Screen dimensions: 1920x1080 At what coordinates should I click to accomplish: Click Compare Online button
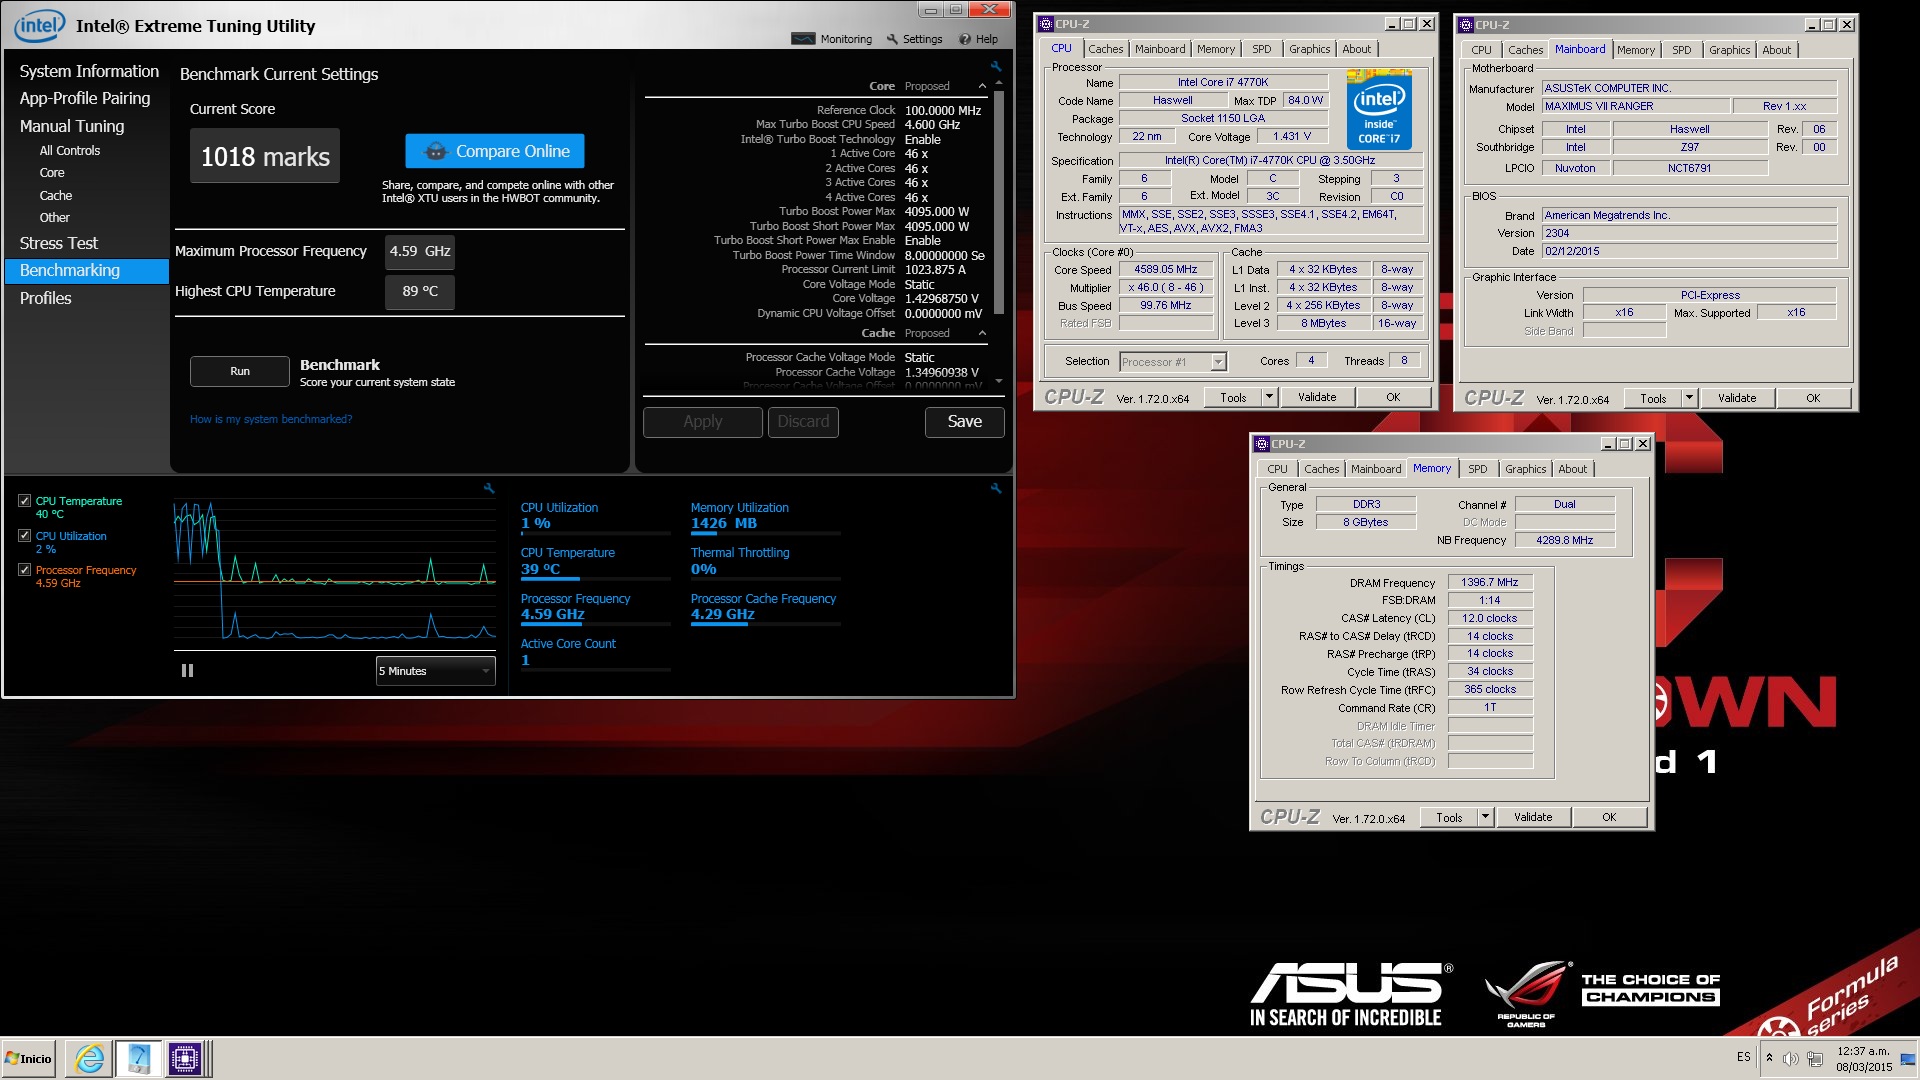click(x=495, y=151)
